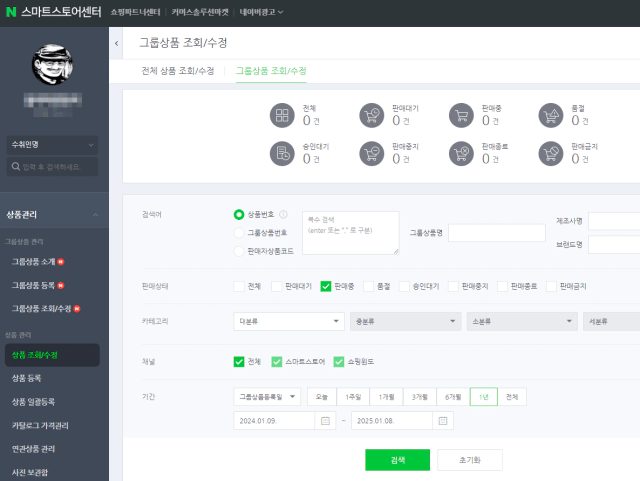Click the 판매금지 cart icon

(x=551, y=154)
